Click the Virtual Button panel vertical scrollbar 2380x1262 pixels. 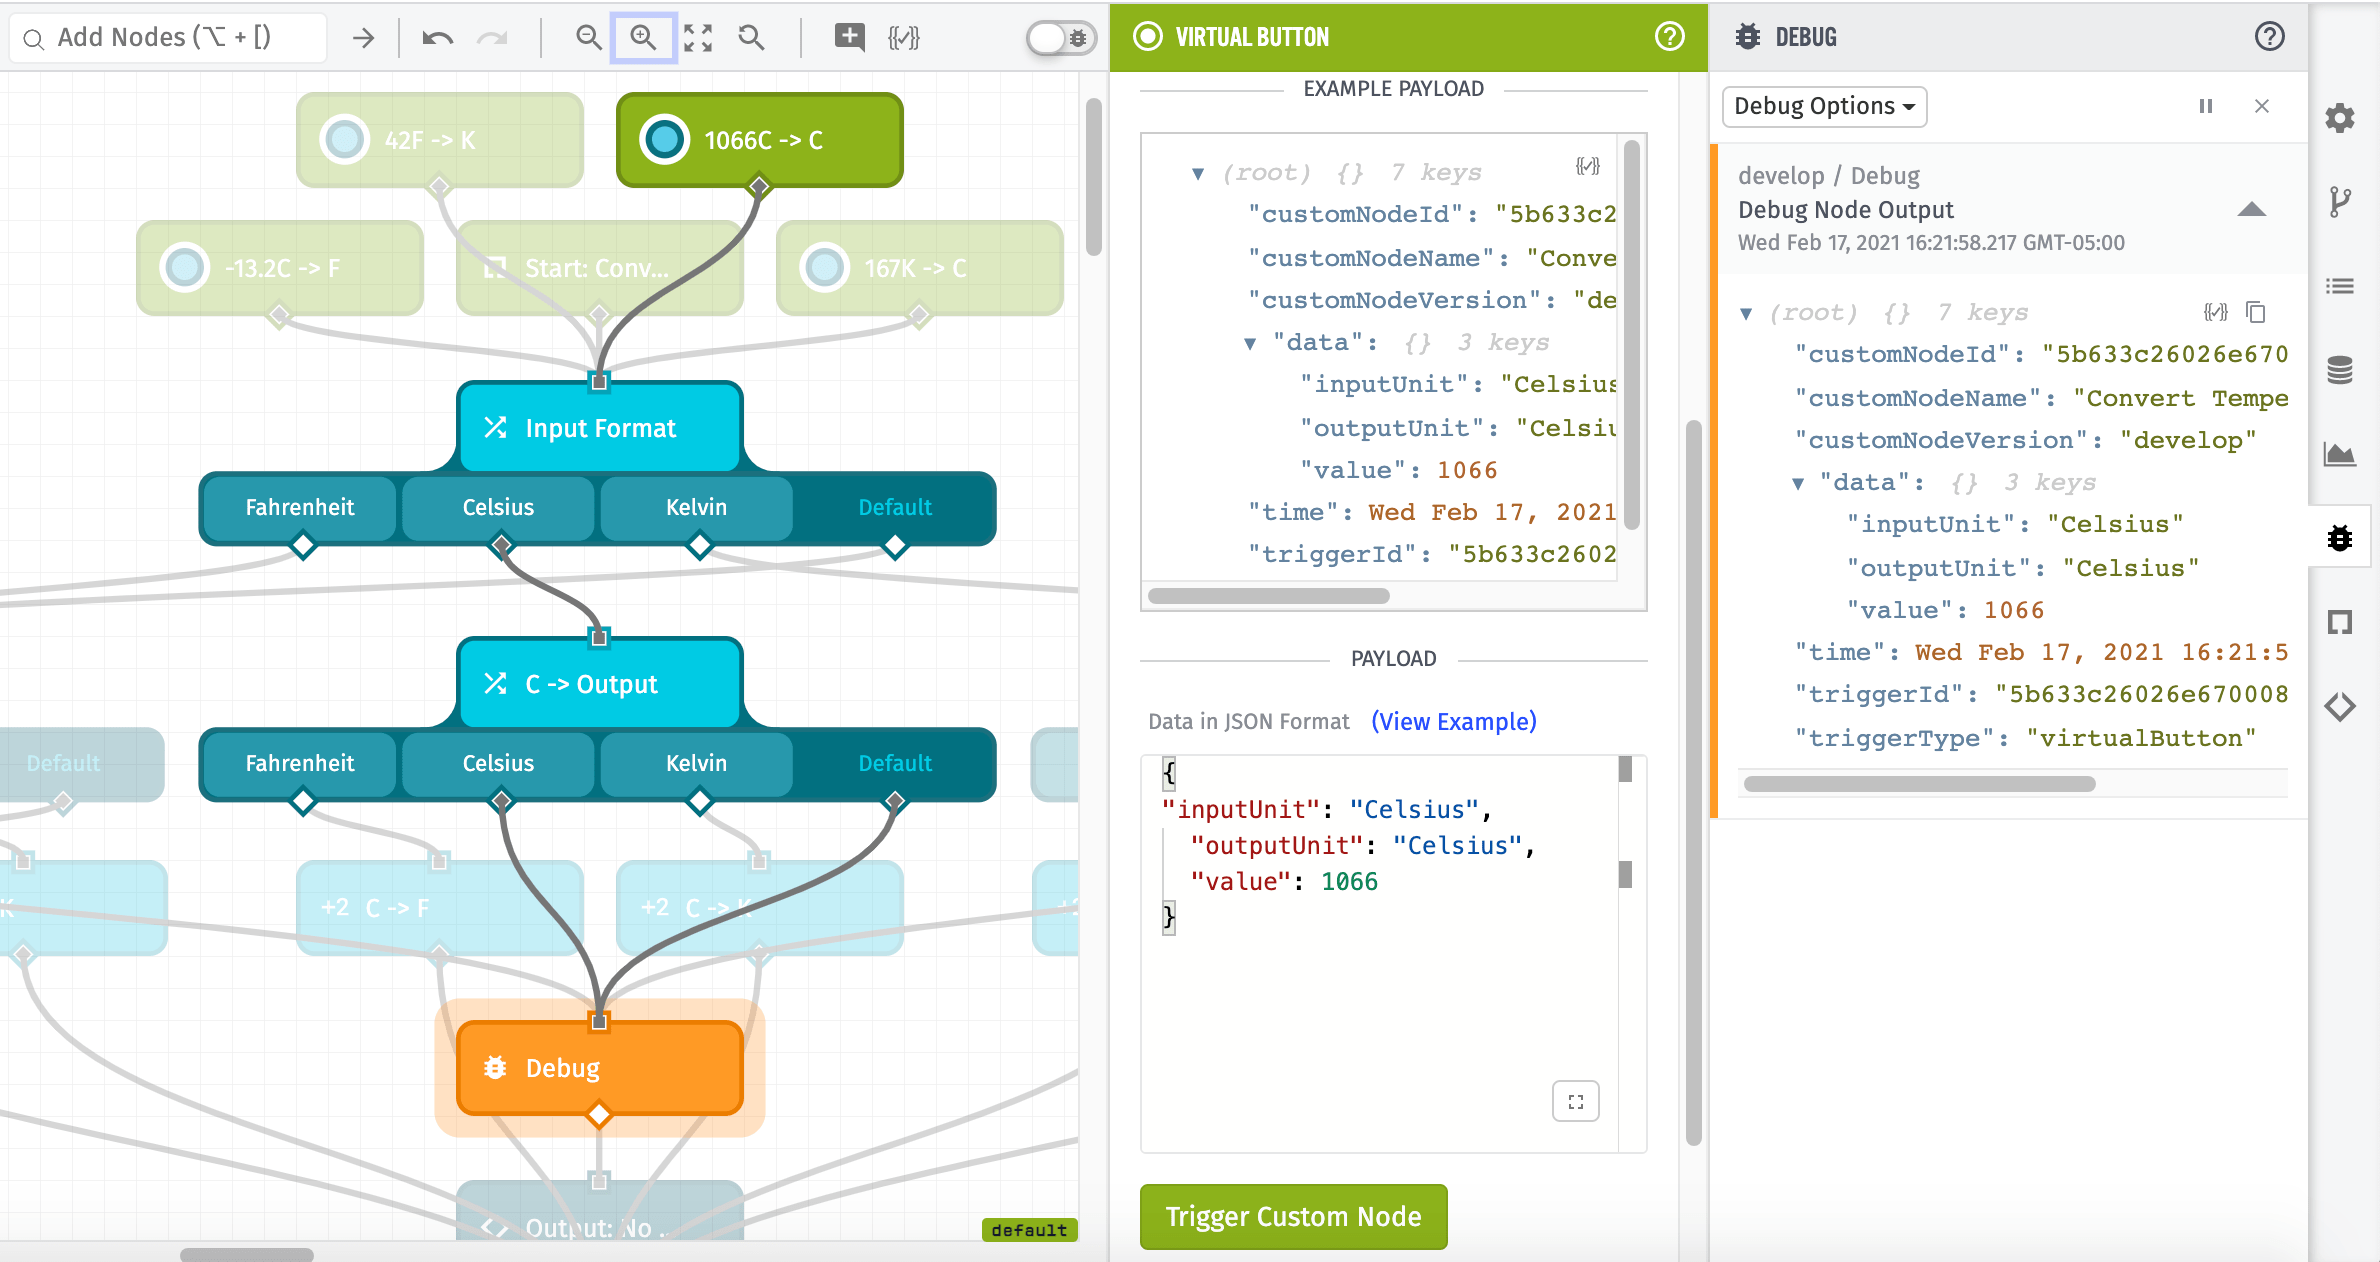(1693, 783)
